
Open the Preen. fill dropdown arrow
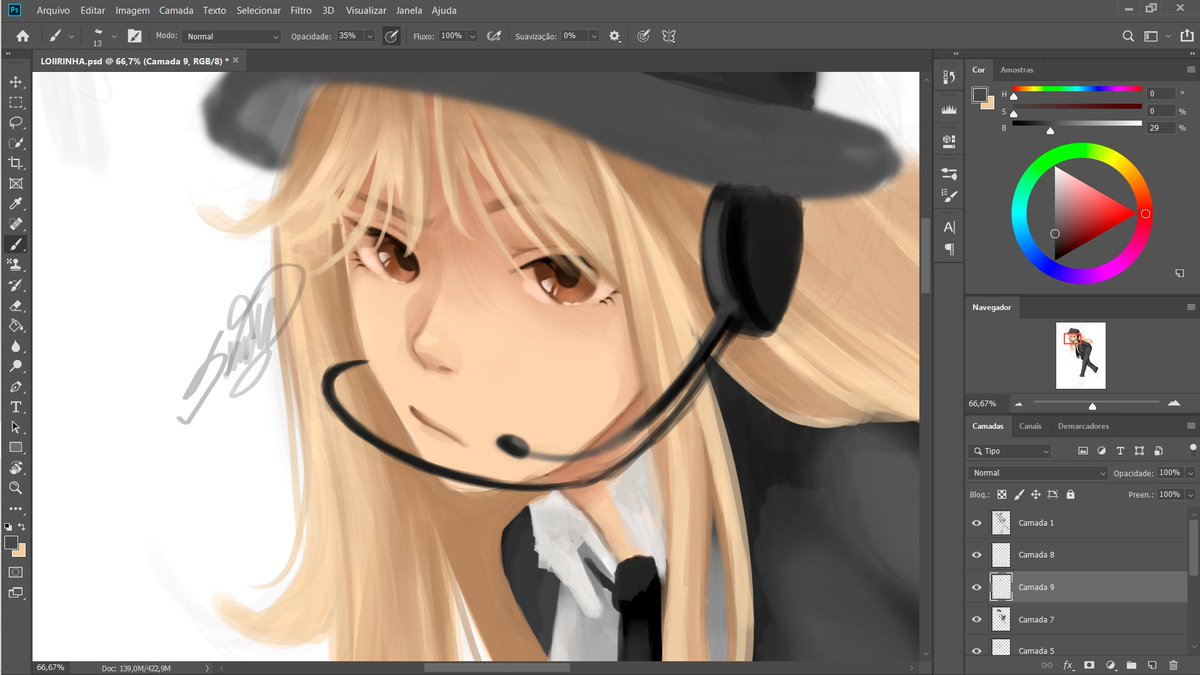[1191, 494]
